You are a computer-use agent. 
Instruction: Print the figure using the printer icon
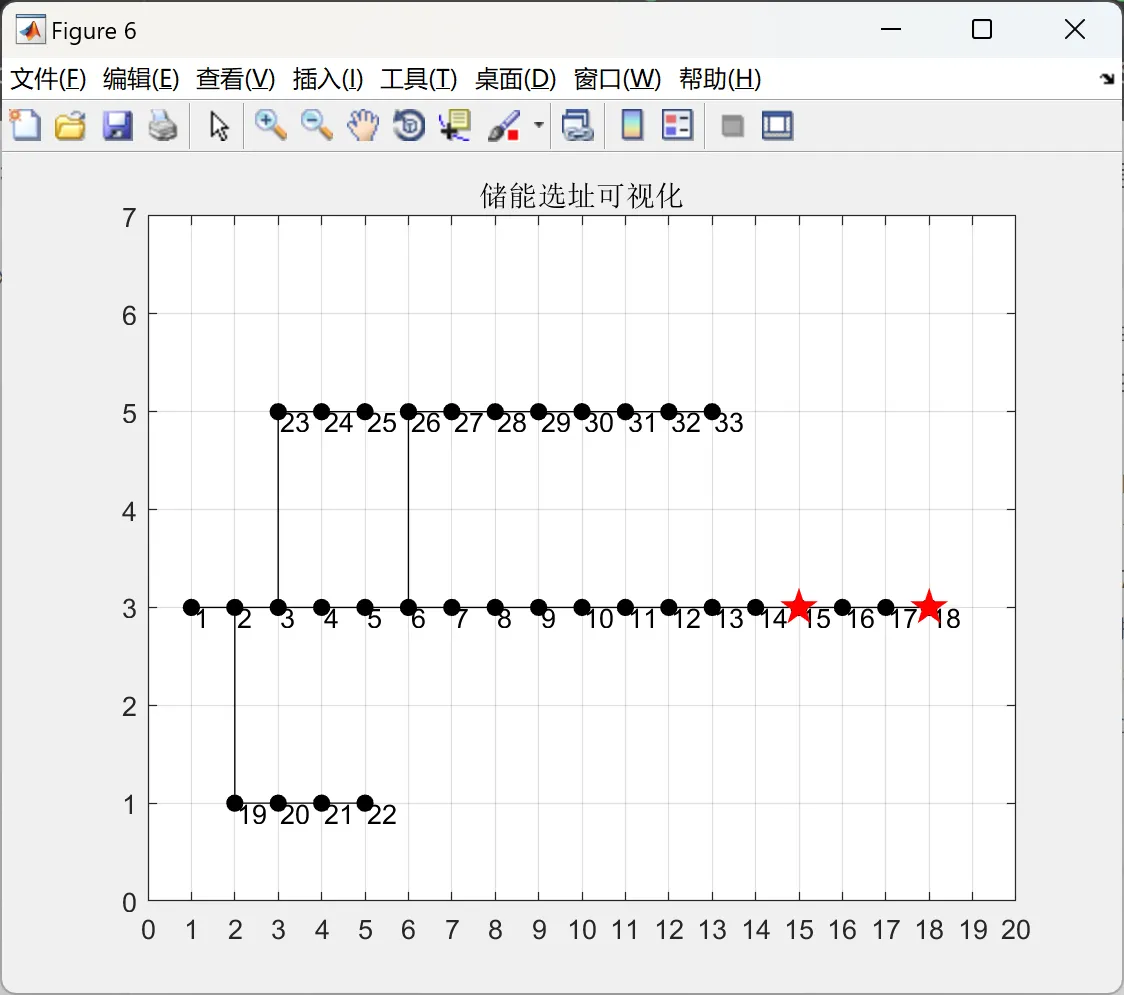click(x=163, y=126)
